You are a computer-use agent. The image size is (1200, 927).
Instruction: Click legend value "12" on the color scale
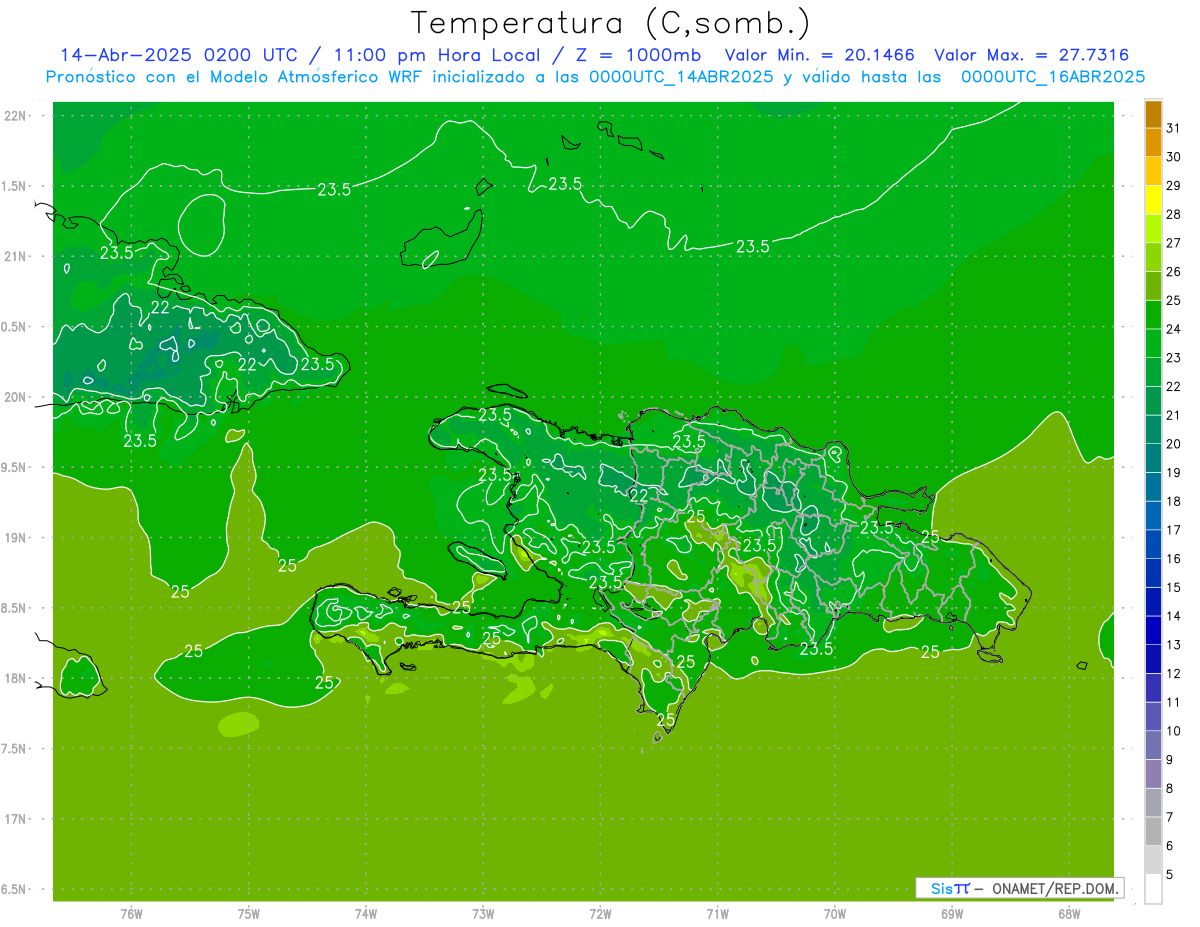[1174, 674]
